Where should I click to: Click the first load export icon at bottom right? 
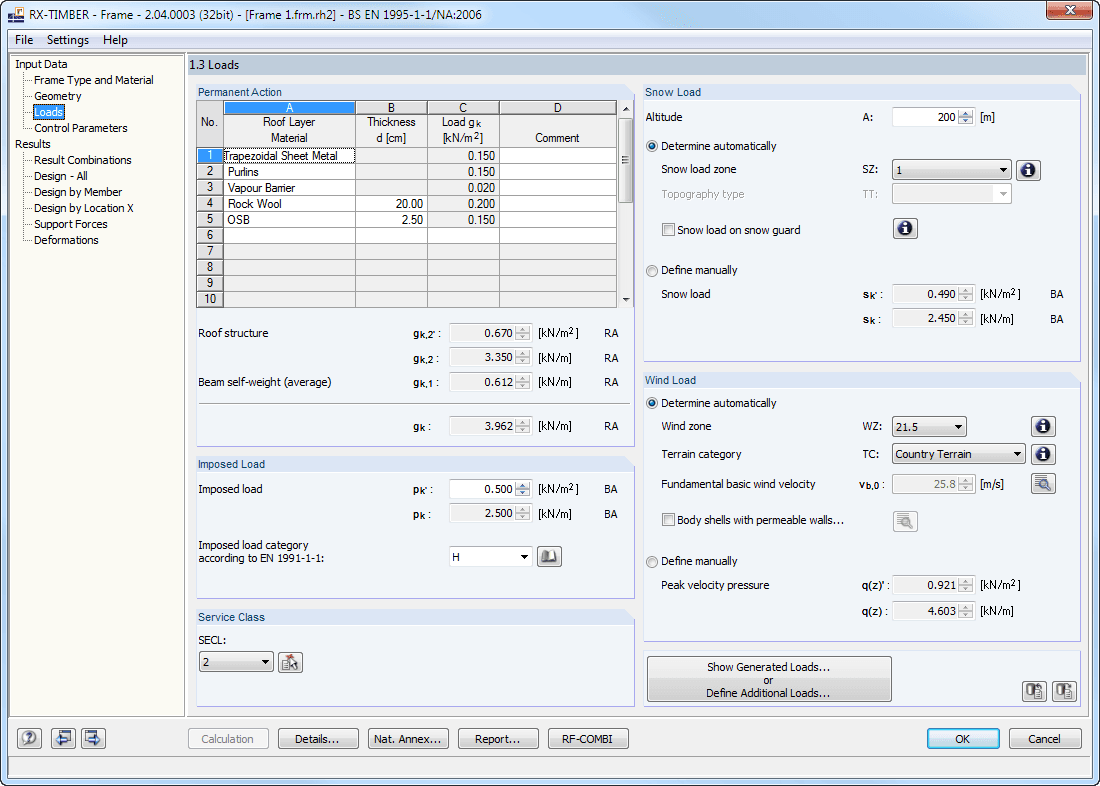[x=1035, y=691]
